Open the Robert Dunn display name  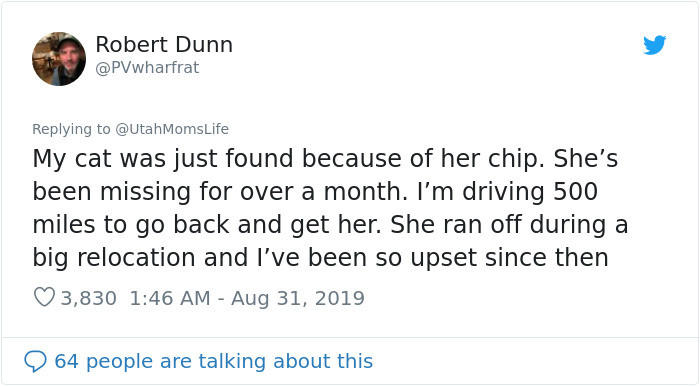[164, 45]
